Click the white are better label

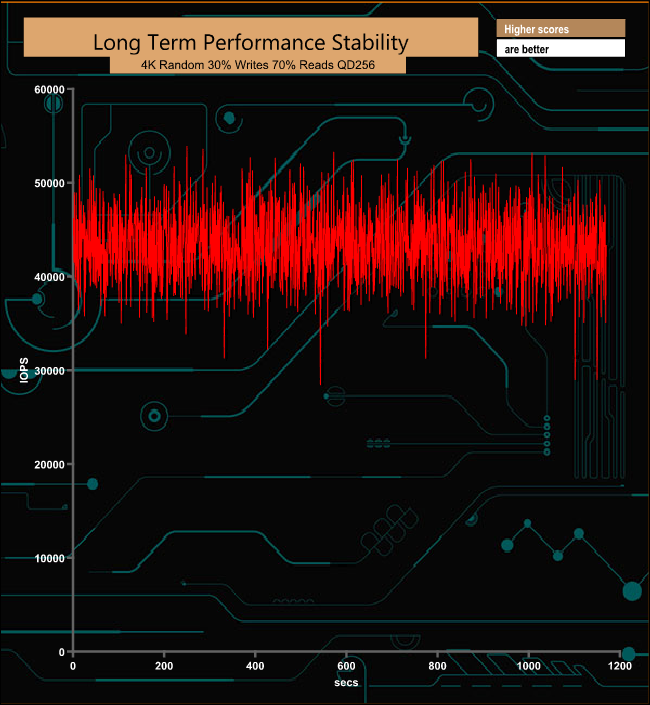561,49
